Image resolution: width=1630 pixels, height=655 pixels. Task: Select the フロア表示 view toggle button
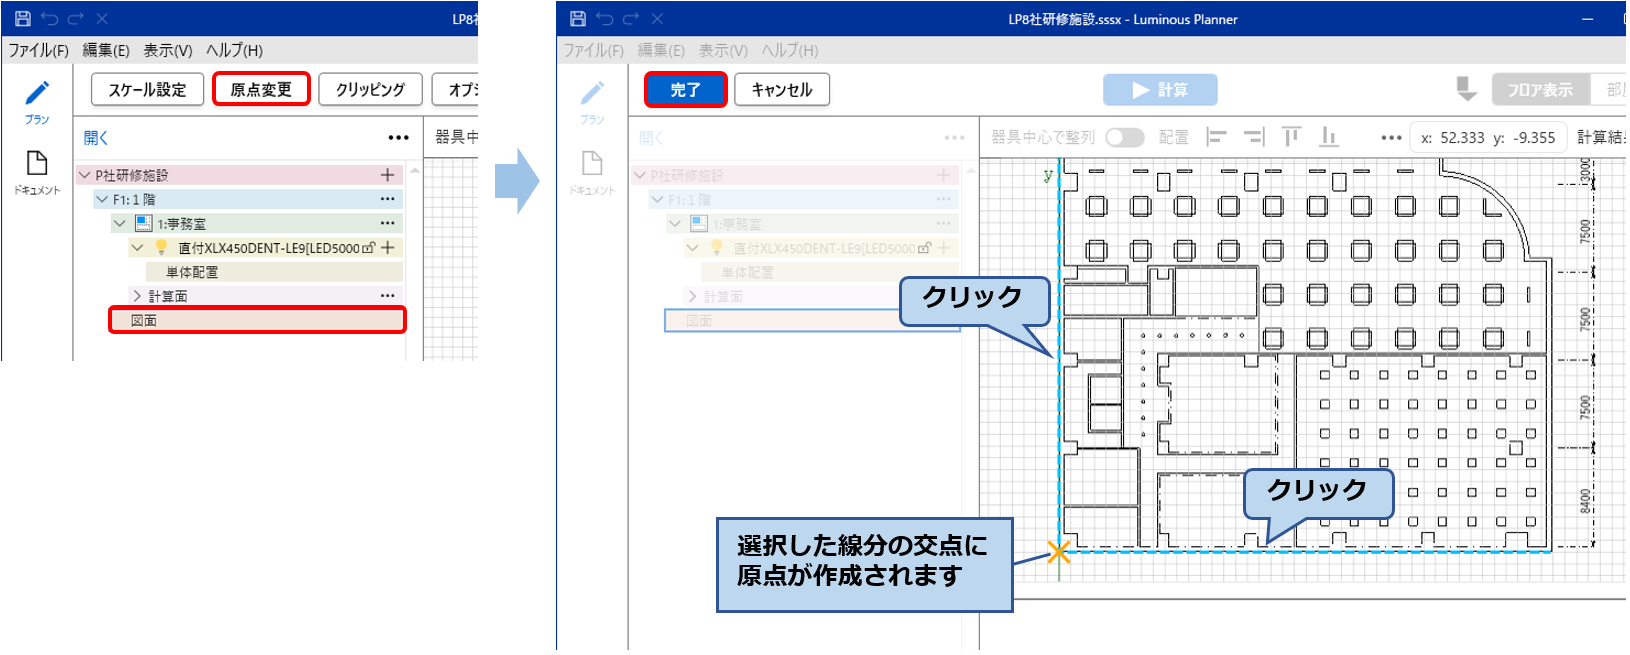pyautogui.click(x=1540, y=90)
